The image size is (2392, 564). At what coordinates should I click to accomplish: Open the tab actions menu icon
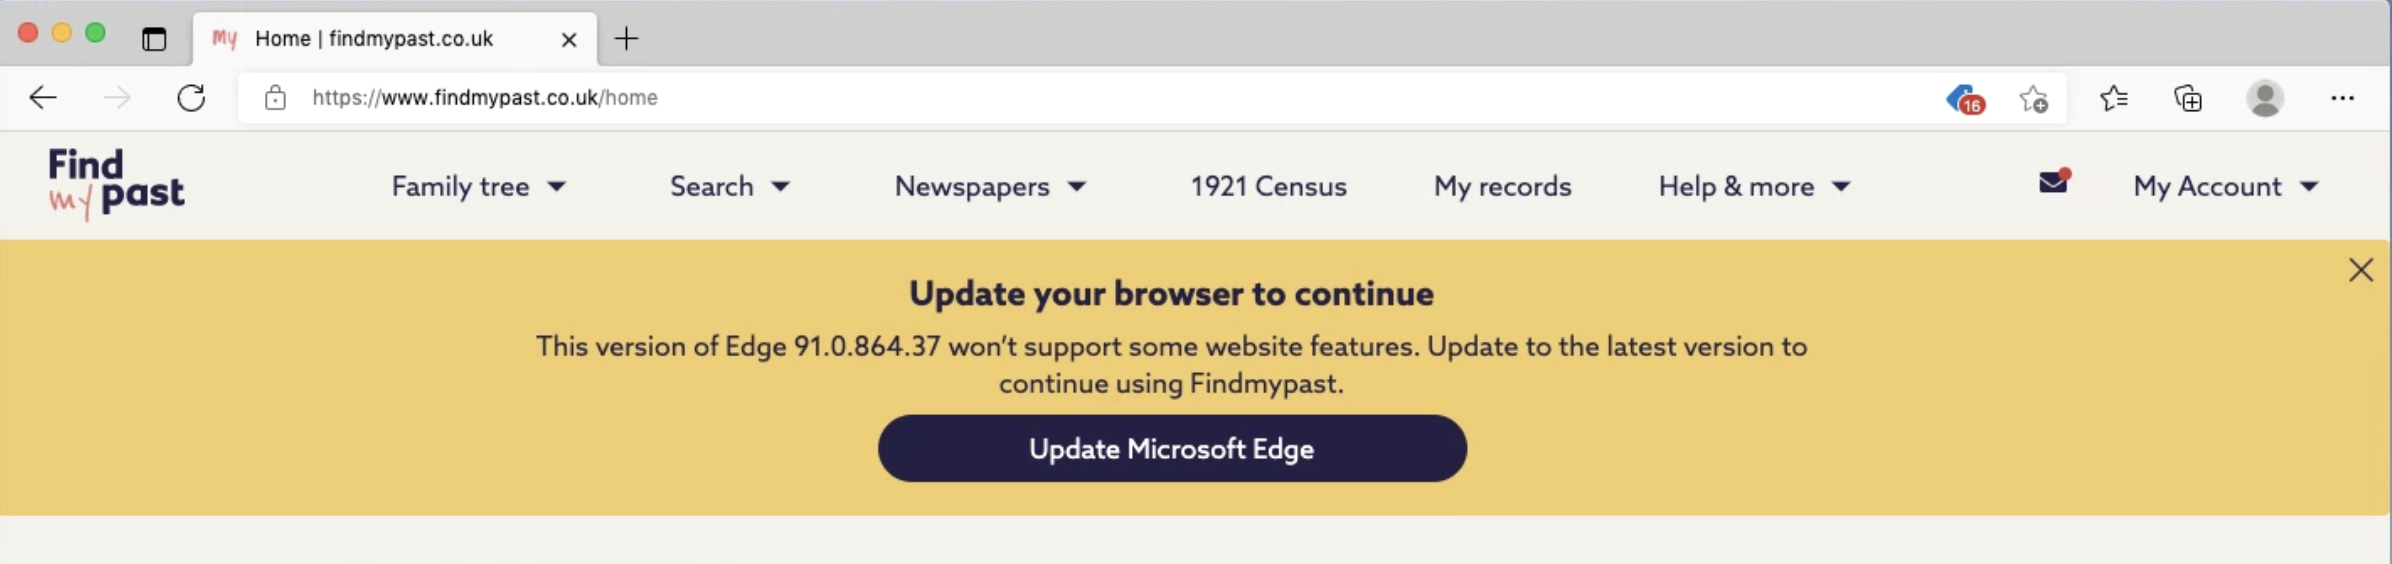(x=154, y=39)
